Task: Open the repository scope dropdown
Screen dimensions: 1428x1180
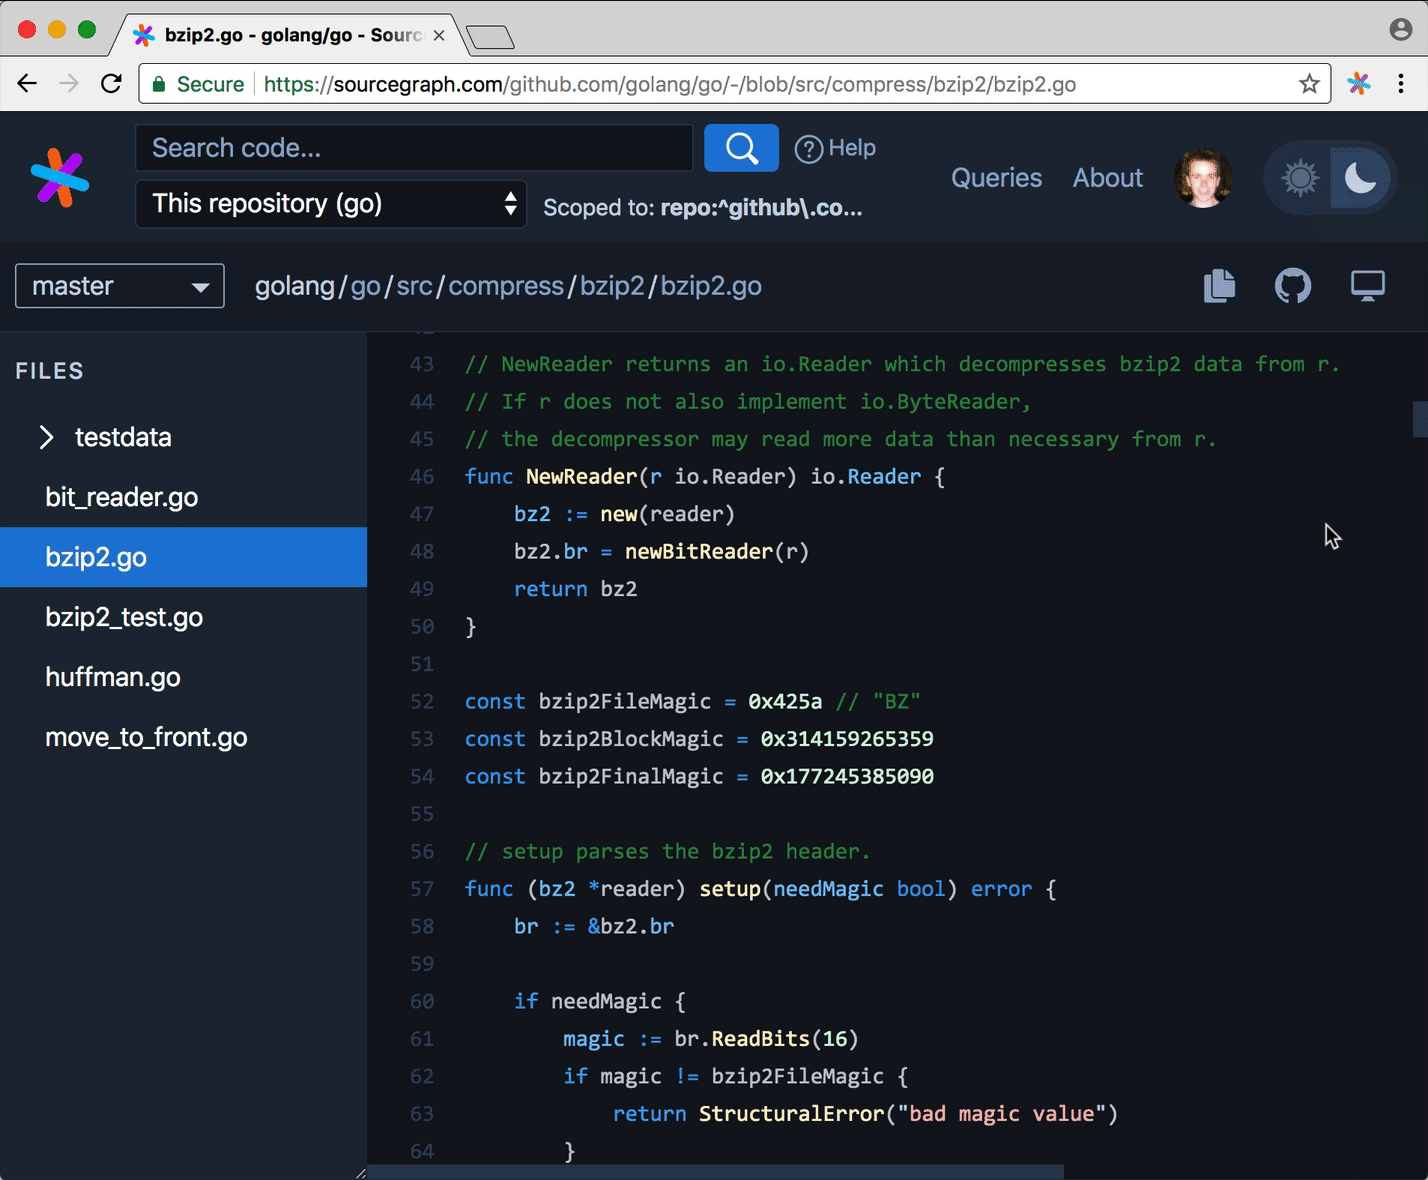Action: 330,204
